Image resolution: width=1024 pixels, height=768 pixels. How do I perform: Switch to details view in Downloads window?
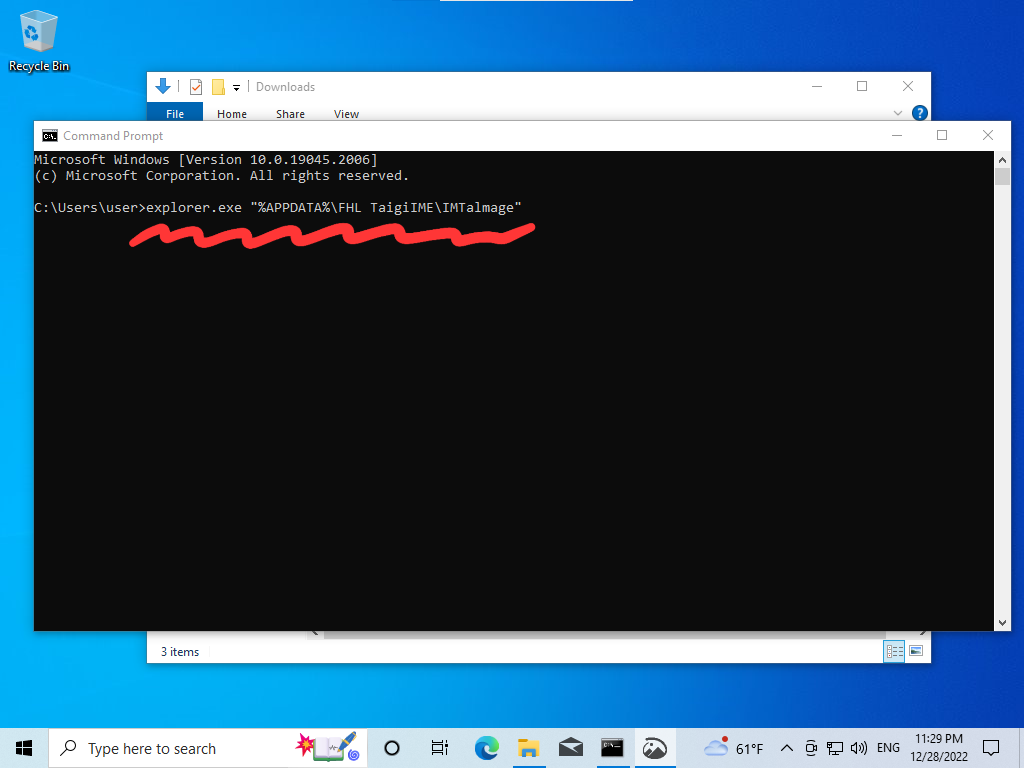(x=894, y=651)
